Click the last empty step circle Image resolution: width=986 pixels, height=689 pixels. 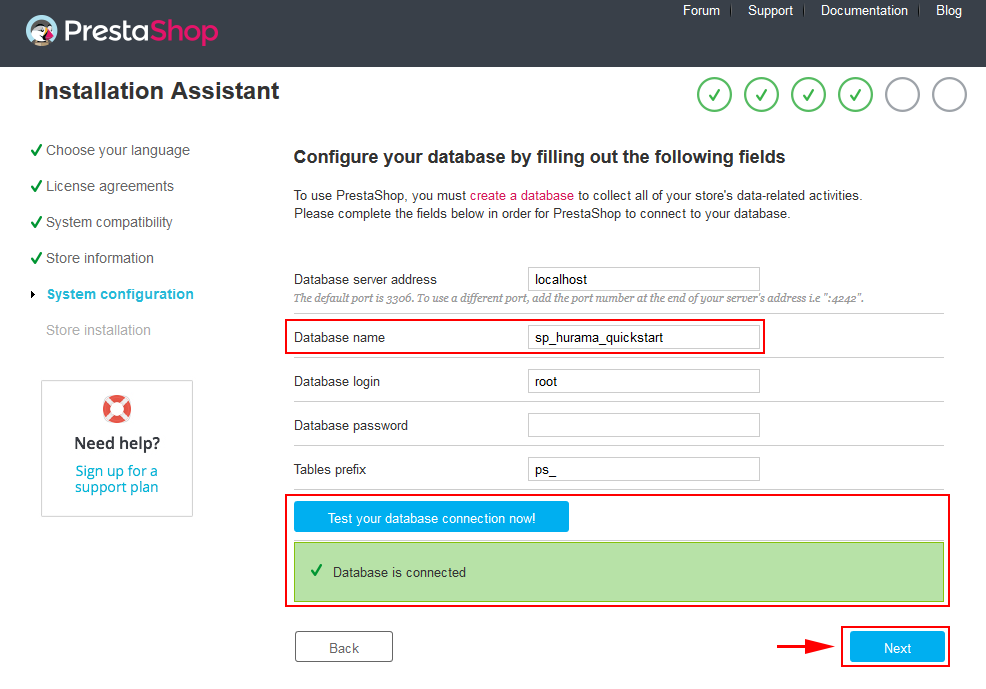949,95
